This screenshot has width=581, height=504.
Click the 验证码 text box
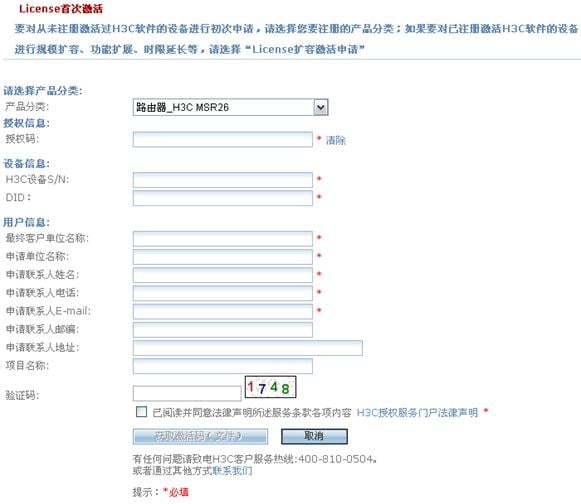187,394
